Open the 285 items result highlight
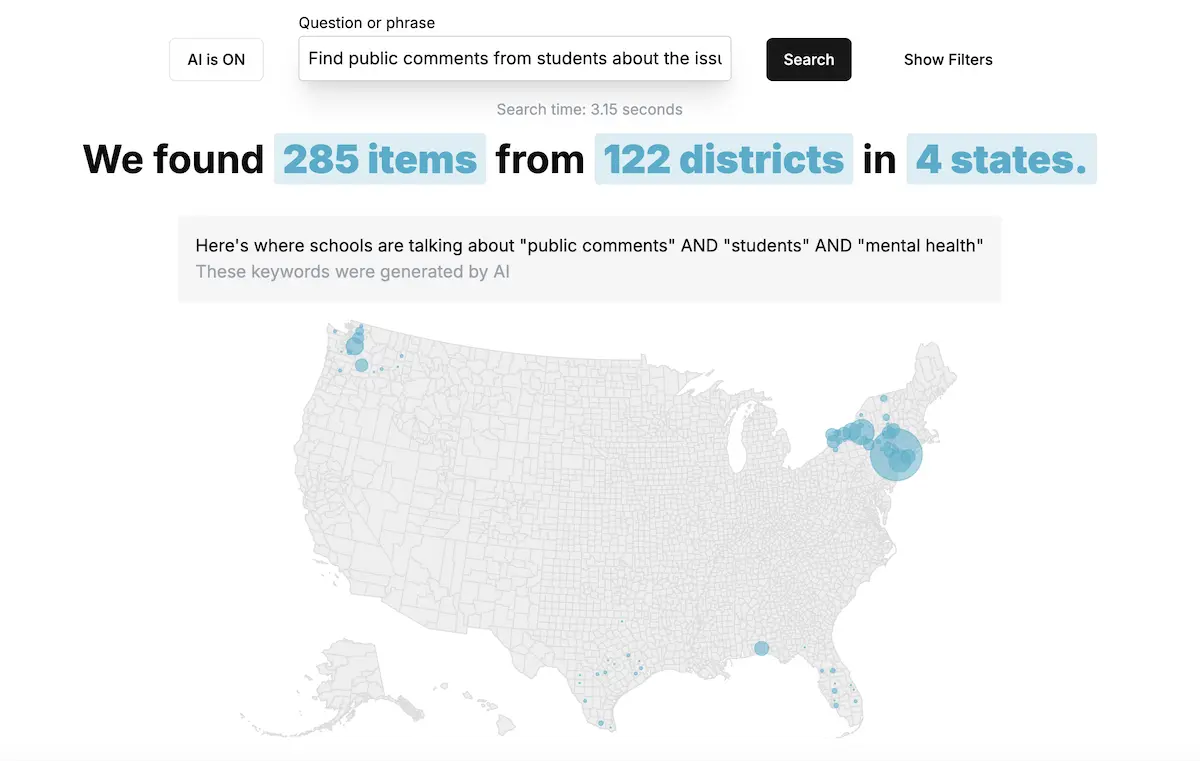This screenshot has width=1200, height=761. [380, 159]
